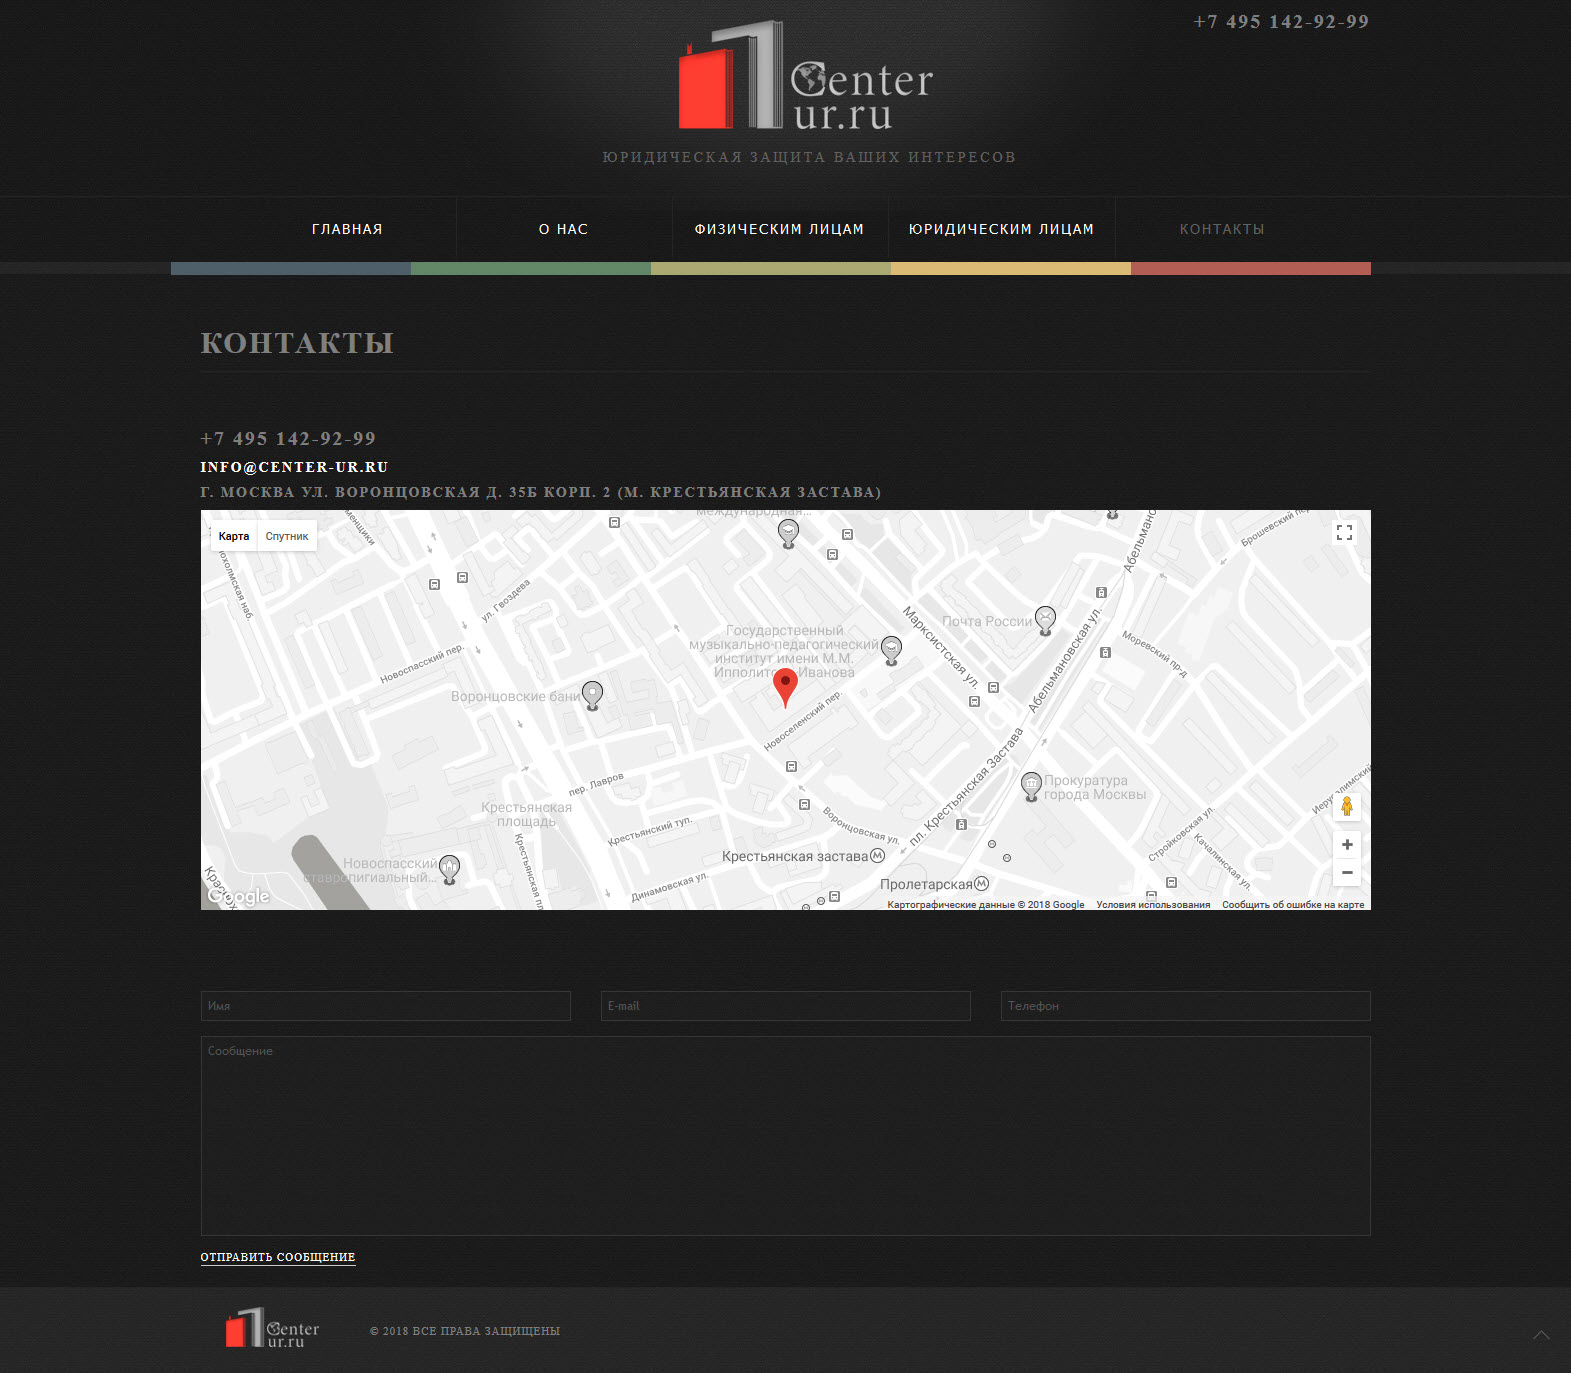Switch map to Спутник view
1571x1373 pixels.
tap(287, 536)
